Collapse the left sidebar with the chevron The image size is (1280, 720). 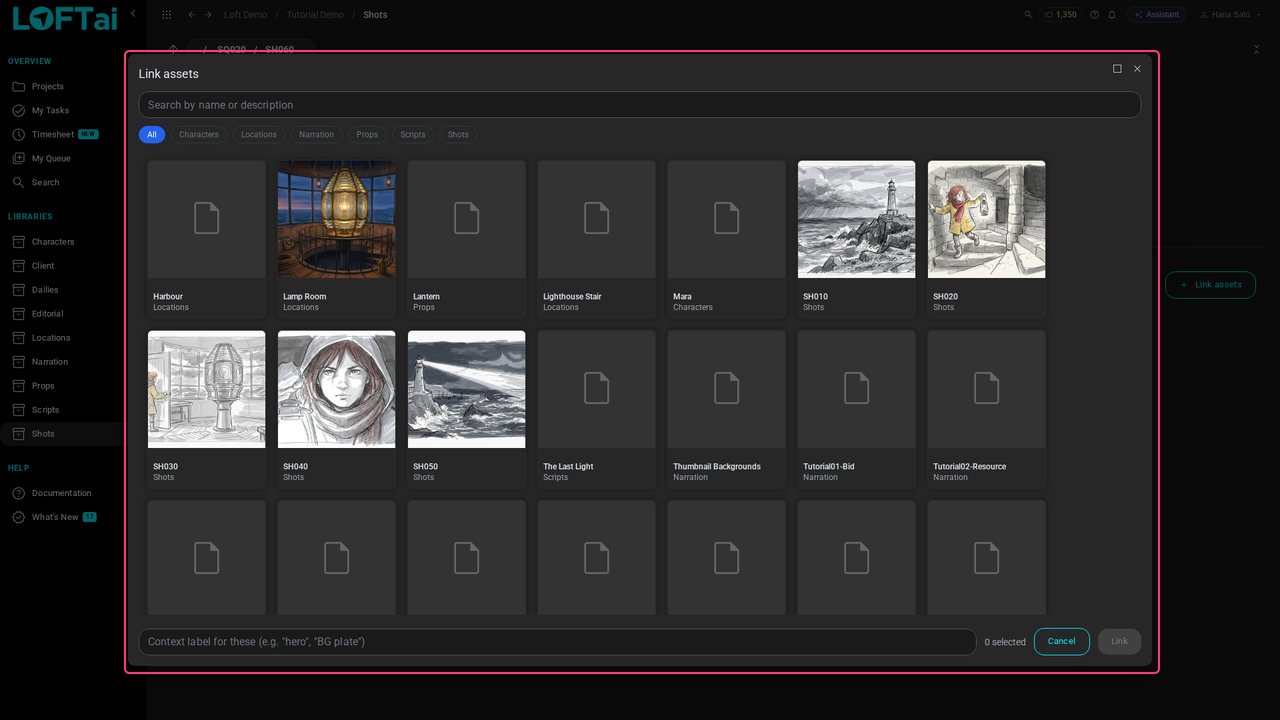click(x=133, y=14)
